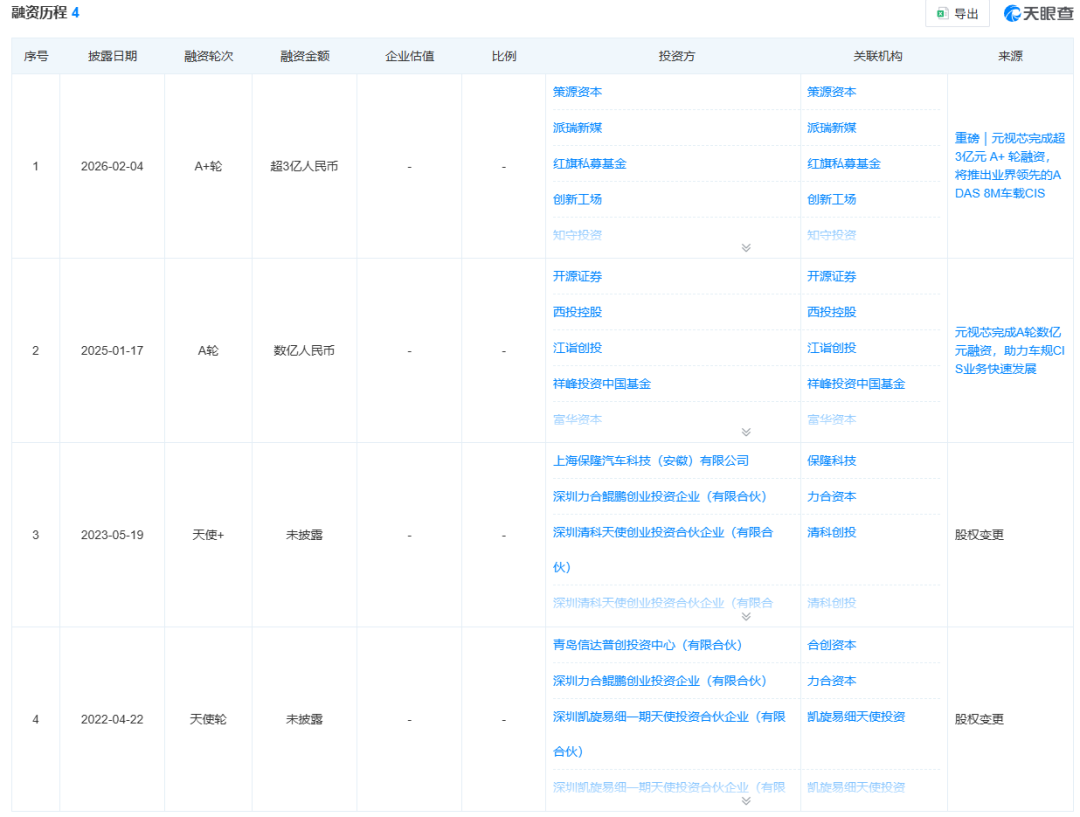The image size is (1080, 817).
Task: Click the 企业估值 column header
Action: [409, 56]
